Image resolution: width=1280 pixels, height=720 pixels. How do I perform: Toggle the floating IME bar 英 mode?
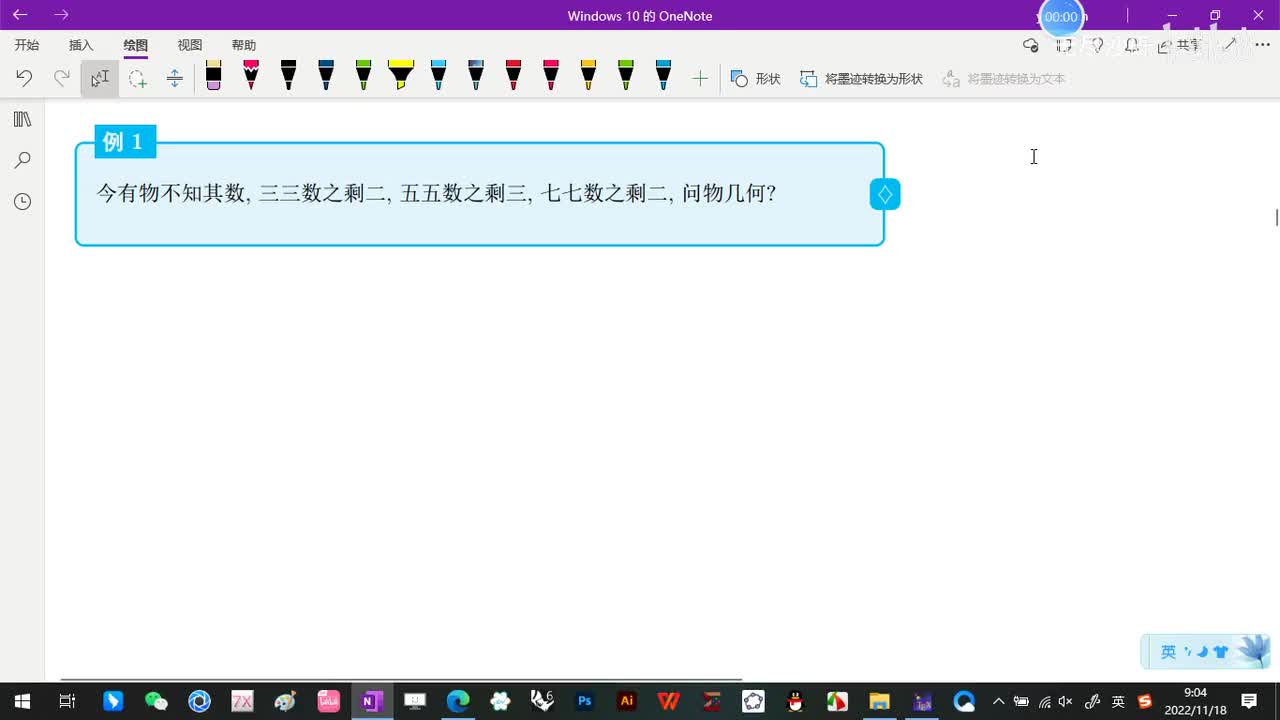(x=1168, y=652)
